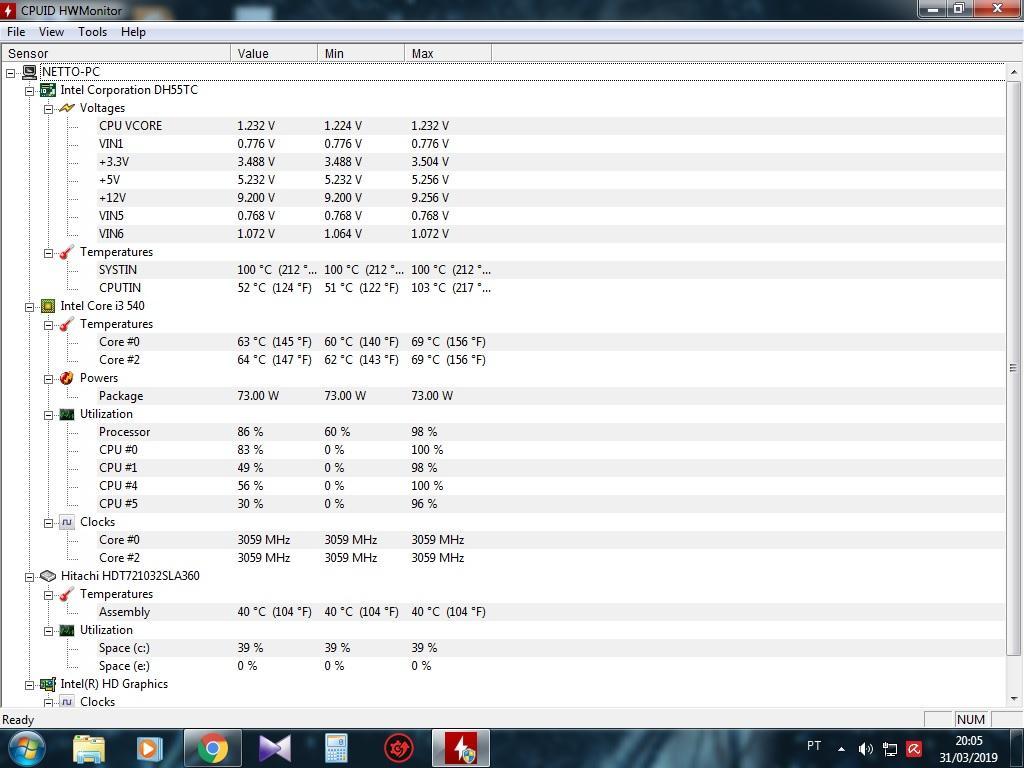Click the Avira antivirus tray icon
Screen dimensions: 1024x768
click(x=914, y=749)
